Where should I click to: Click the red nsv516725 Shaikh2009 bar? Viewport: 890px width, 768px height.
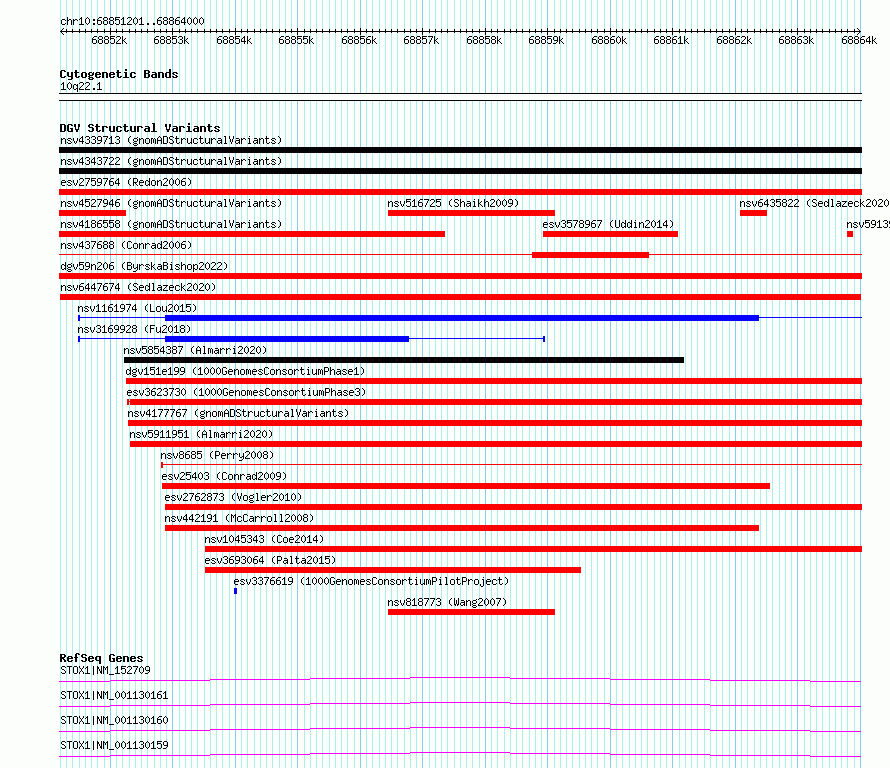(x=471, y=213)
